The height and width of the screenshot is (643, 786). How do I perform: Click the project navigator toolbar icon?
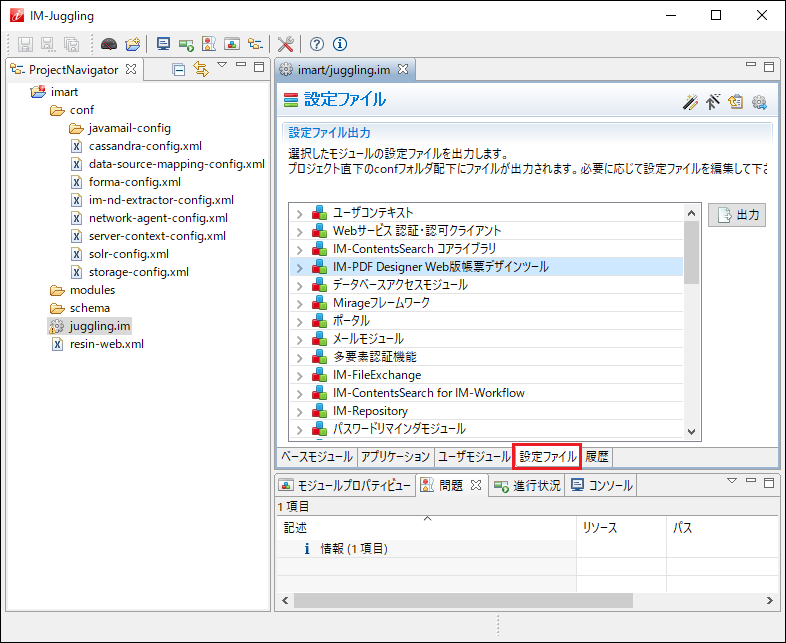(255, 44)
